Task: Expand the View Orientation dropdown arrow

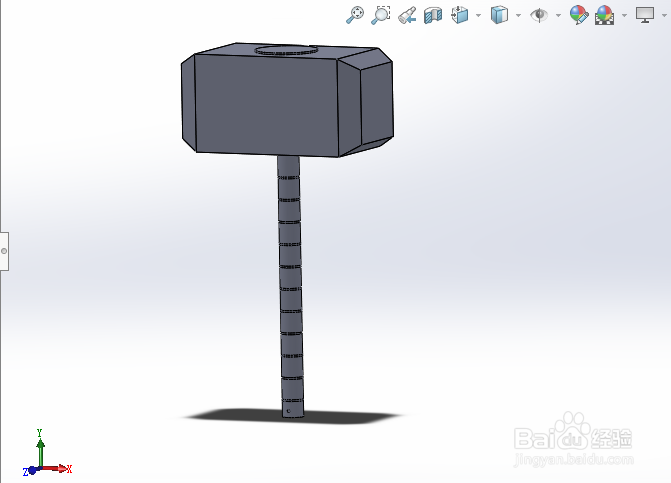Action: 478,15
